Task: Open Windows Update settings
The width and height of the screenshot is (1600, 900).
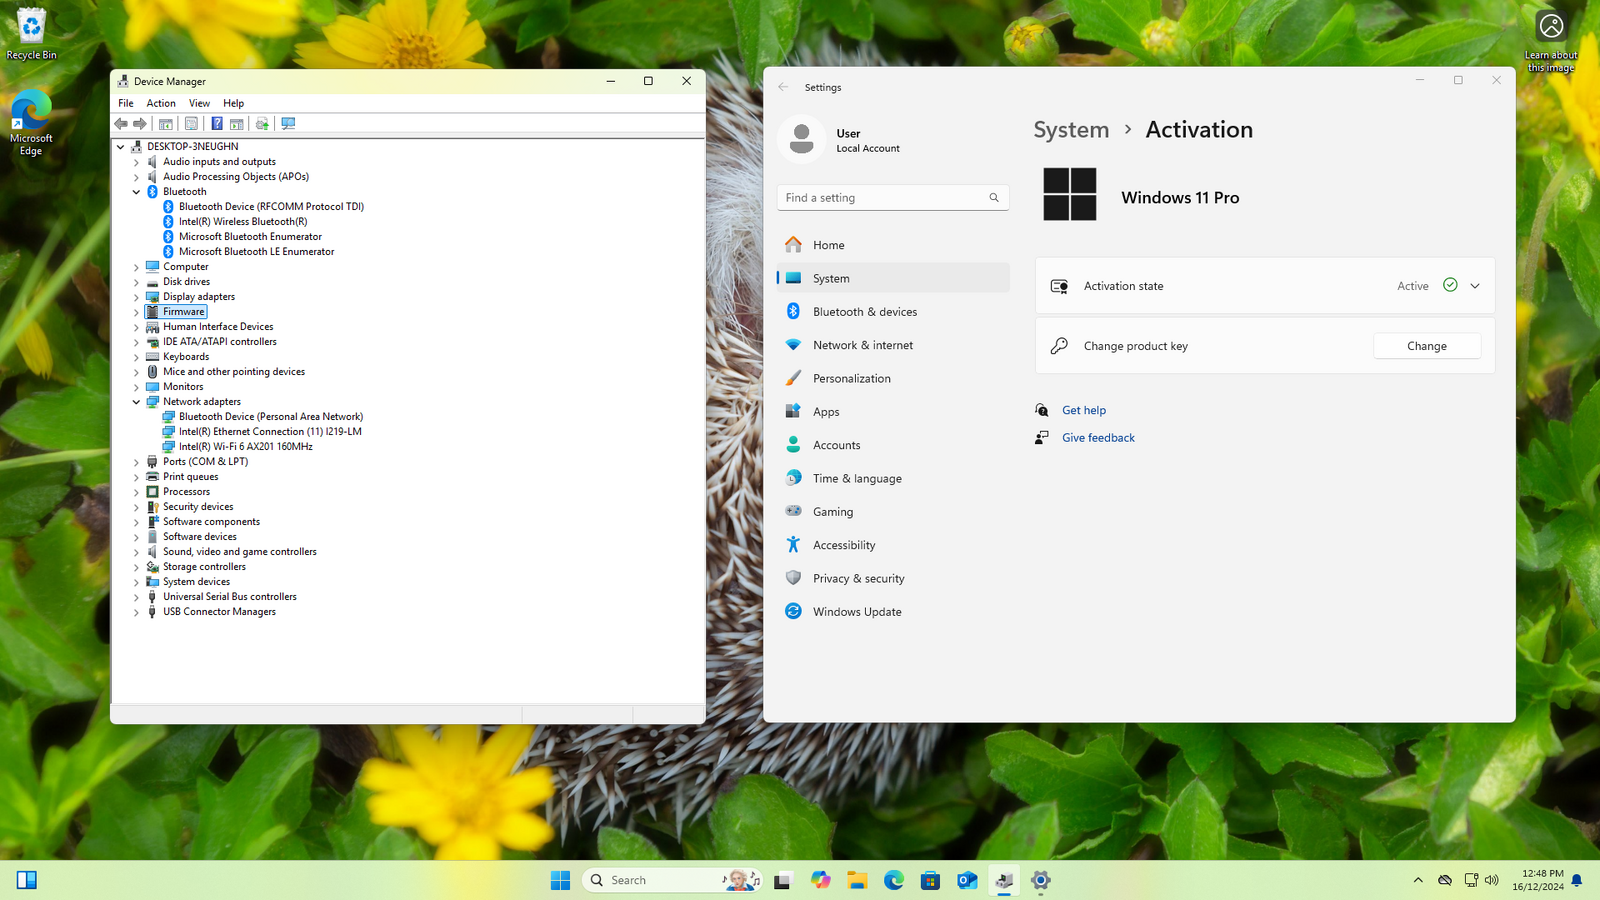Action: pos(893,612)
